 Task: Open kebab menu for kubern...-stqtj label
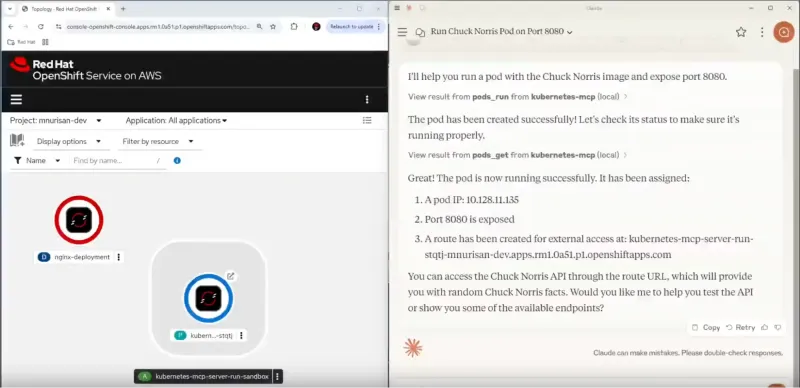coord(241,335)
